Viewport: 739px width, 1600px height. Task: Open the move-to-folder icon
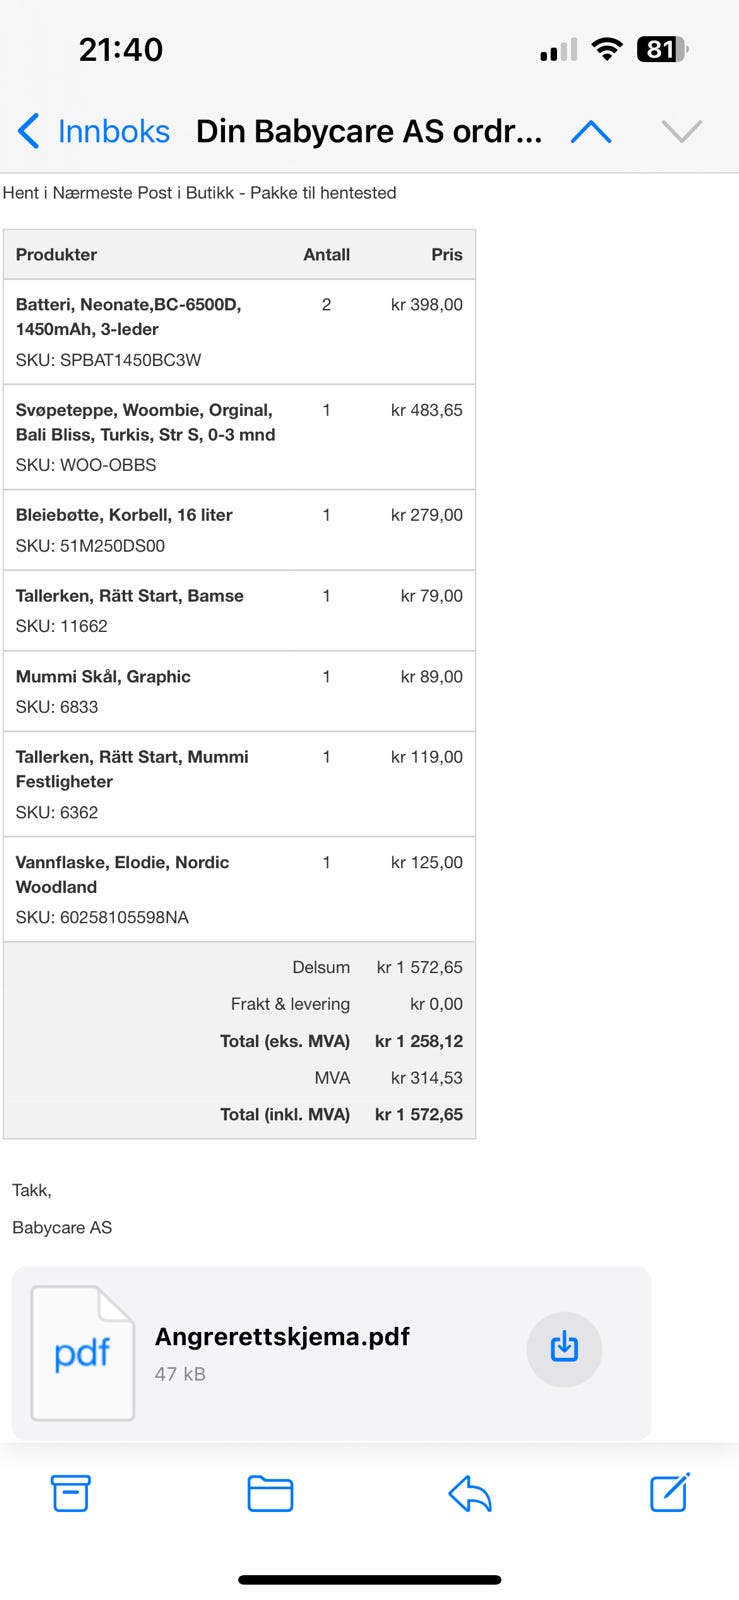(270, 1494)
